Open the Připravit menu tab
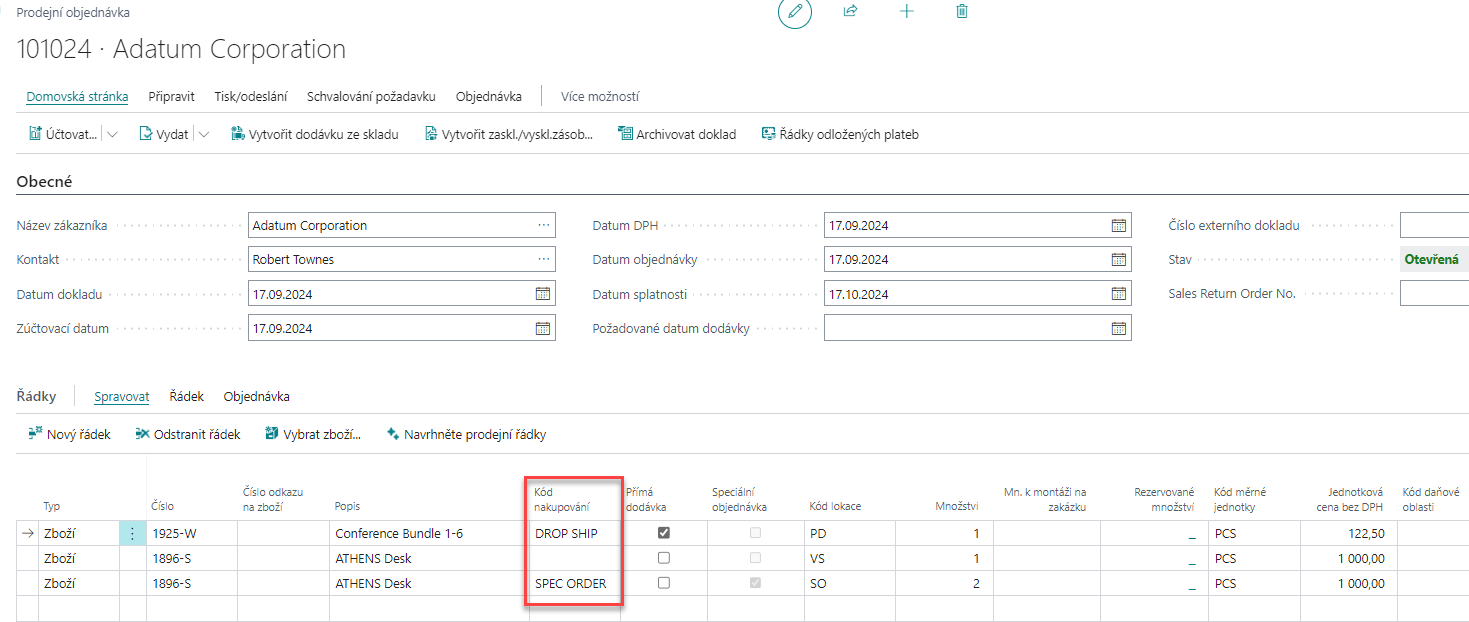Viewport: 1469px width, 622px height. 171,97
